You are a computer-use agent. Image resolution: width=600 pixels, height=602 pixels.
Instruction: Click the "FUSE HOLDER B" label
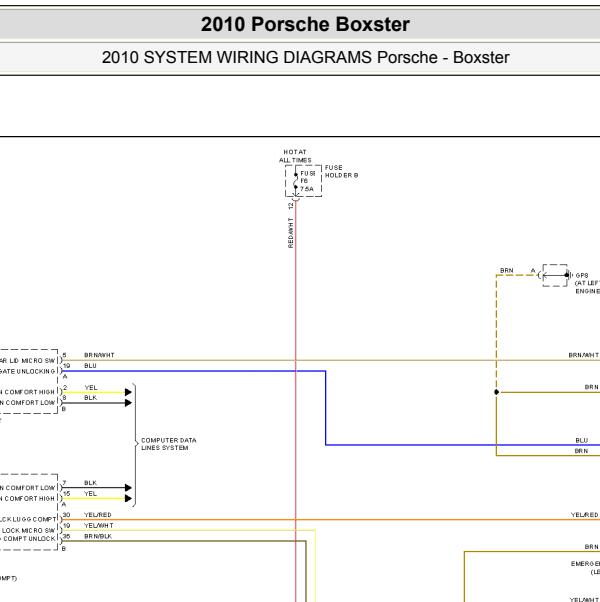(x=341, y=171)
